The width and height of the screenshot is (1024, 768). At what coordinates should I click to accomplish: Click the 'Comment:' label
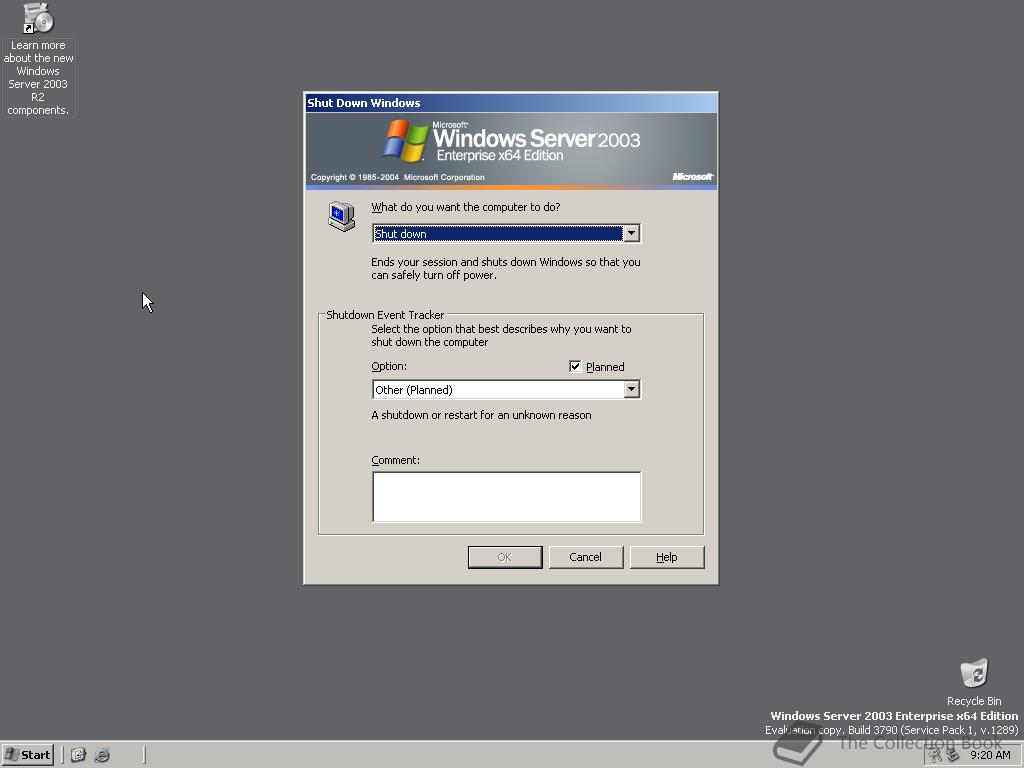[x=396, y=460]
